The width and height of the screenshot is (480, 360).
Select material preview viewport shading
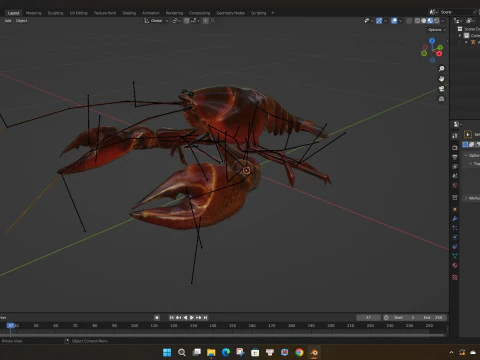tap(430, 21)
